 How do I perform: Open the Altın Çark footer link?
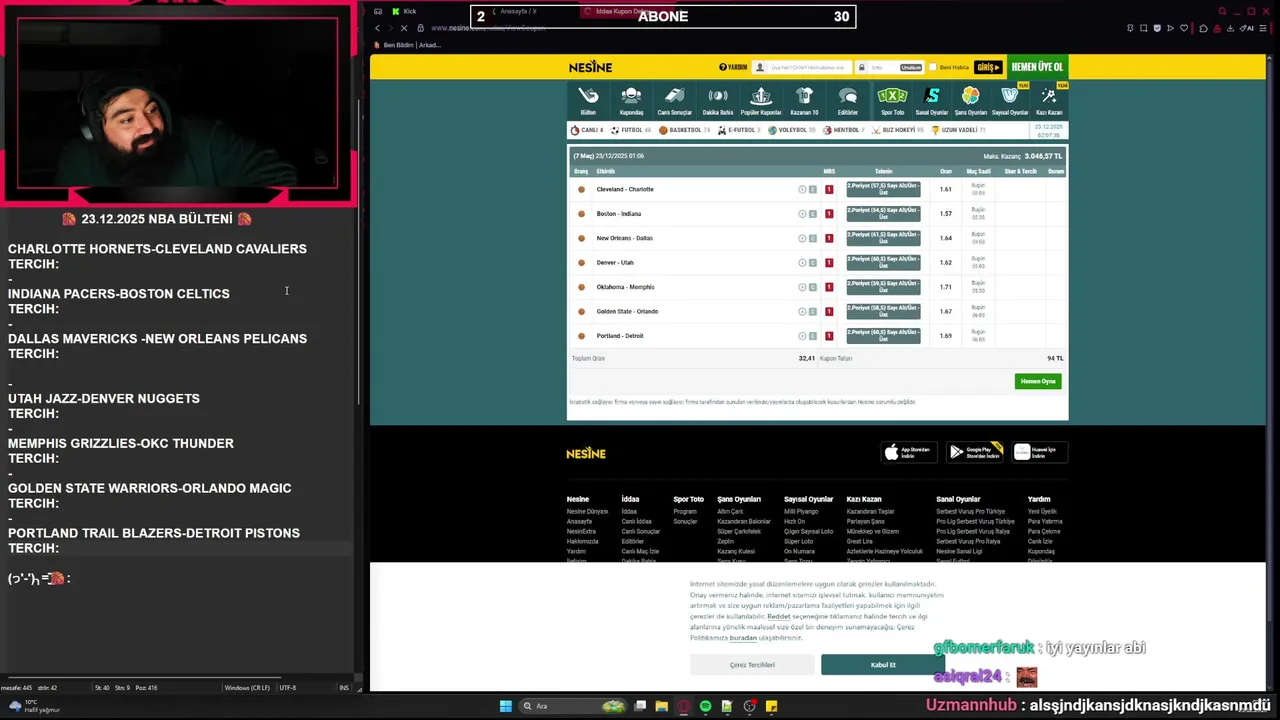click(730, 511)
